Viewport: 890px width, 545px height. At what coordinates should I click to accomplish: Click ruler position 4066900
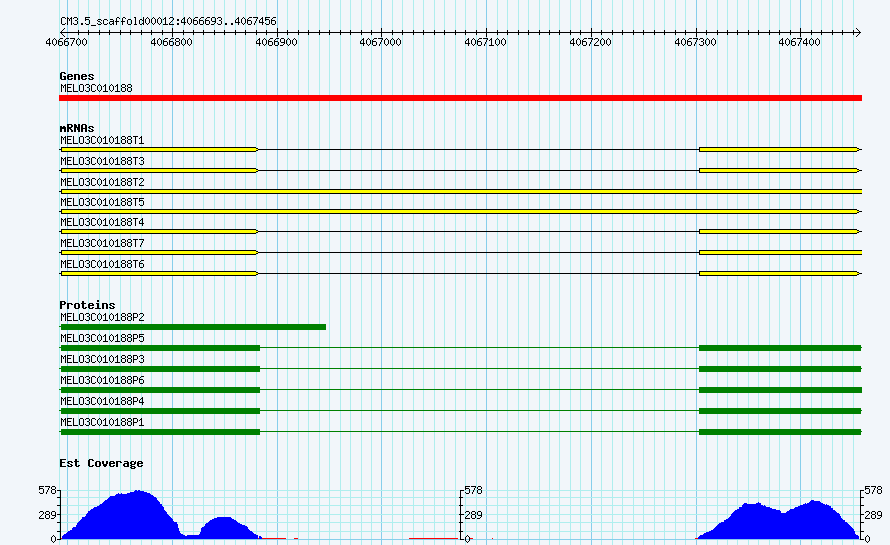click(x=276, y=42)
